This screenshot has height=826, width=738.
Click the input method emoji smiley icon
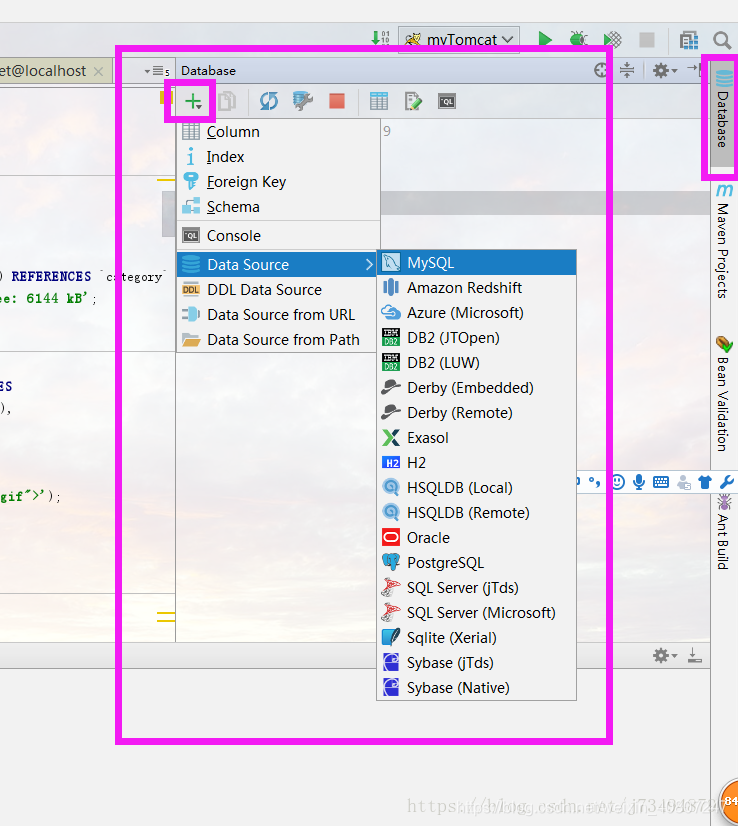618,481
